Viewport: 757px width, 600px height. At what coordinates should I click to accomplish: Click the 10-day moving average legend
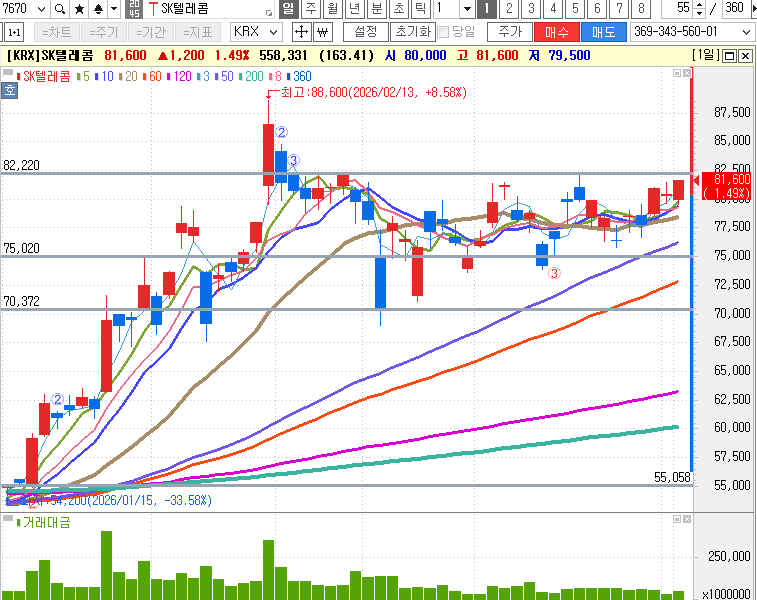click(104, 76)
